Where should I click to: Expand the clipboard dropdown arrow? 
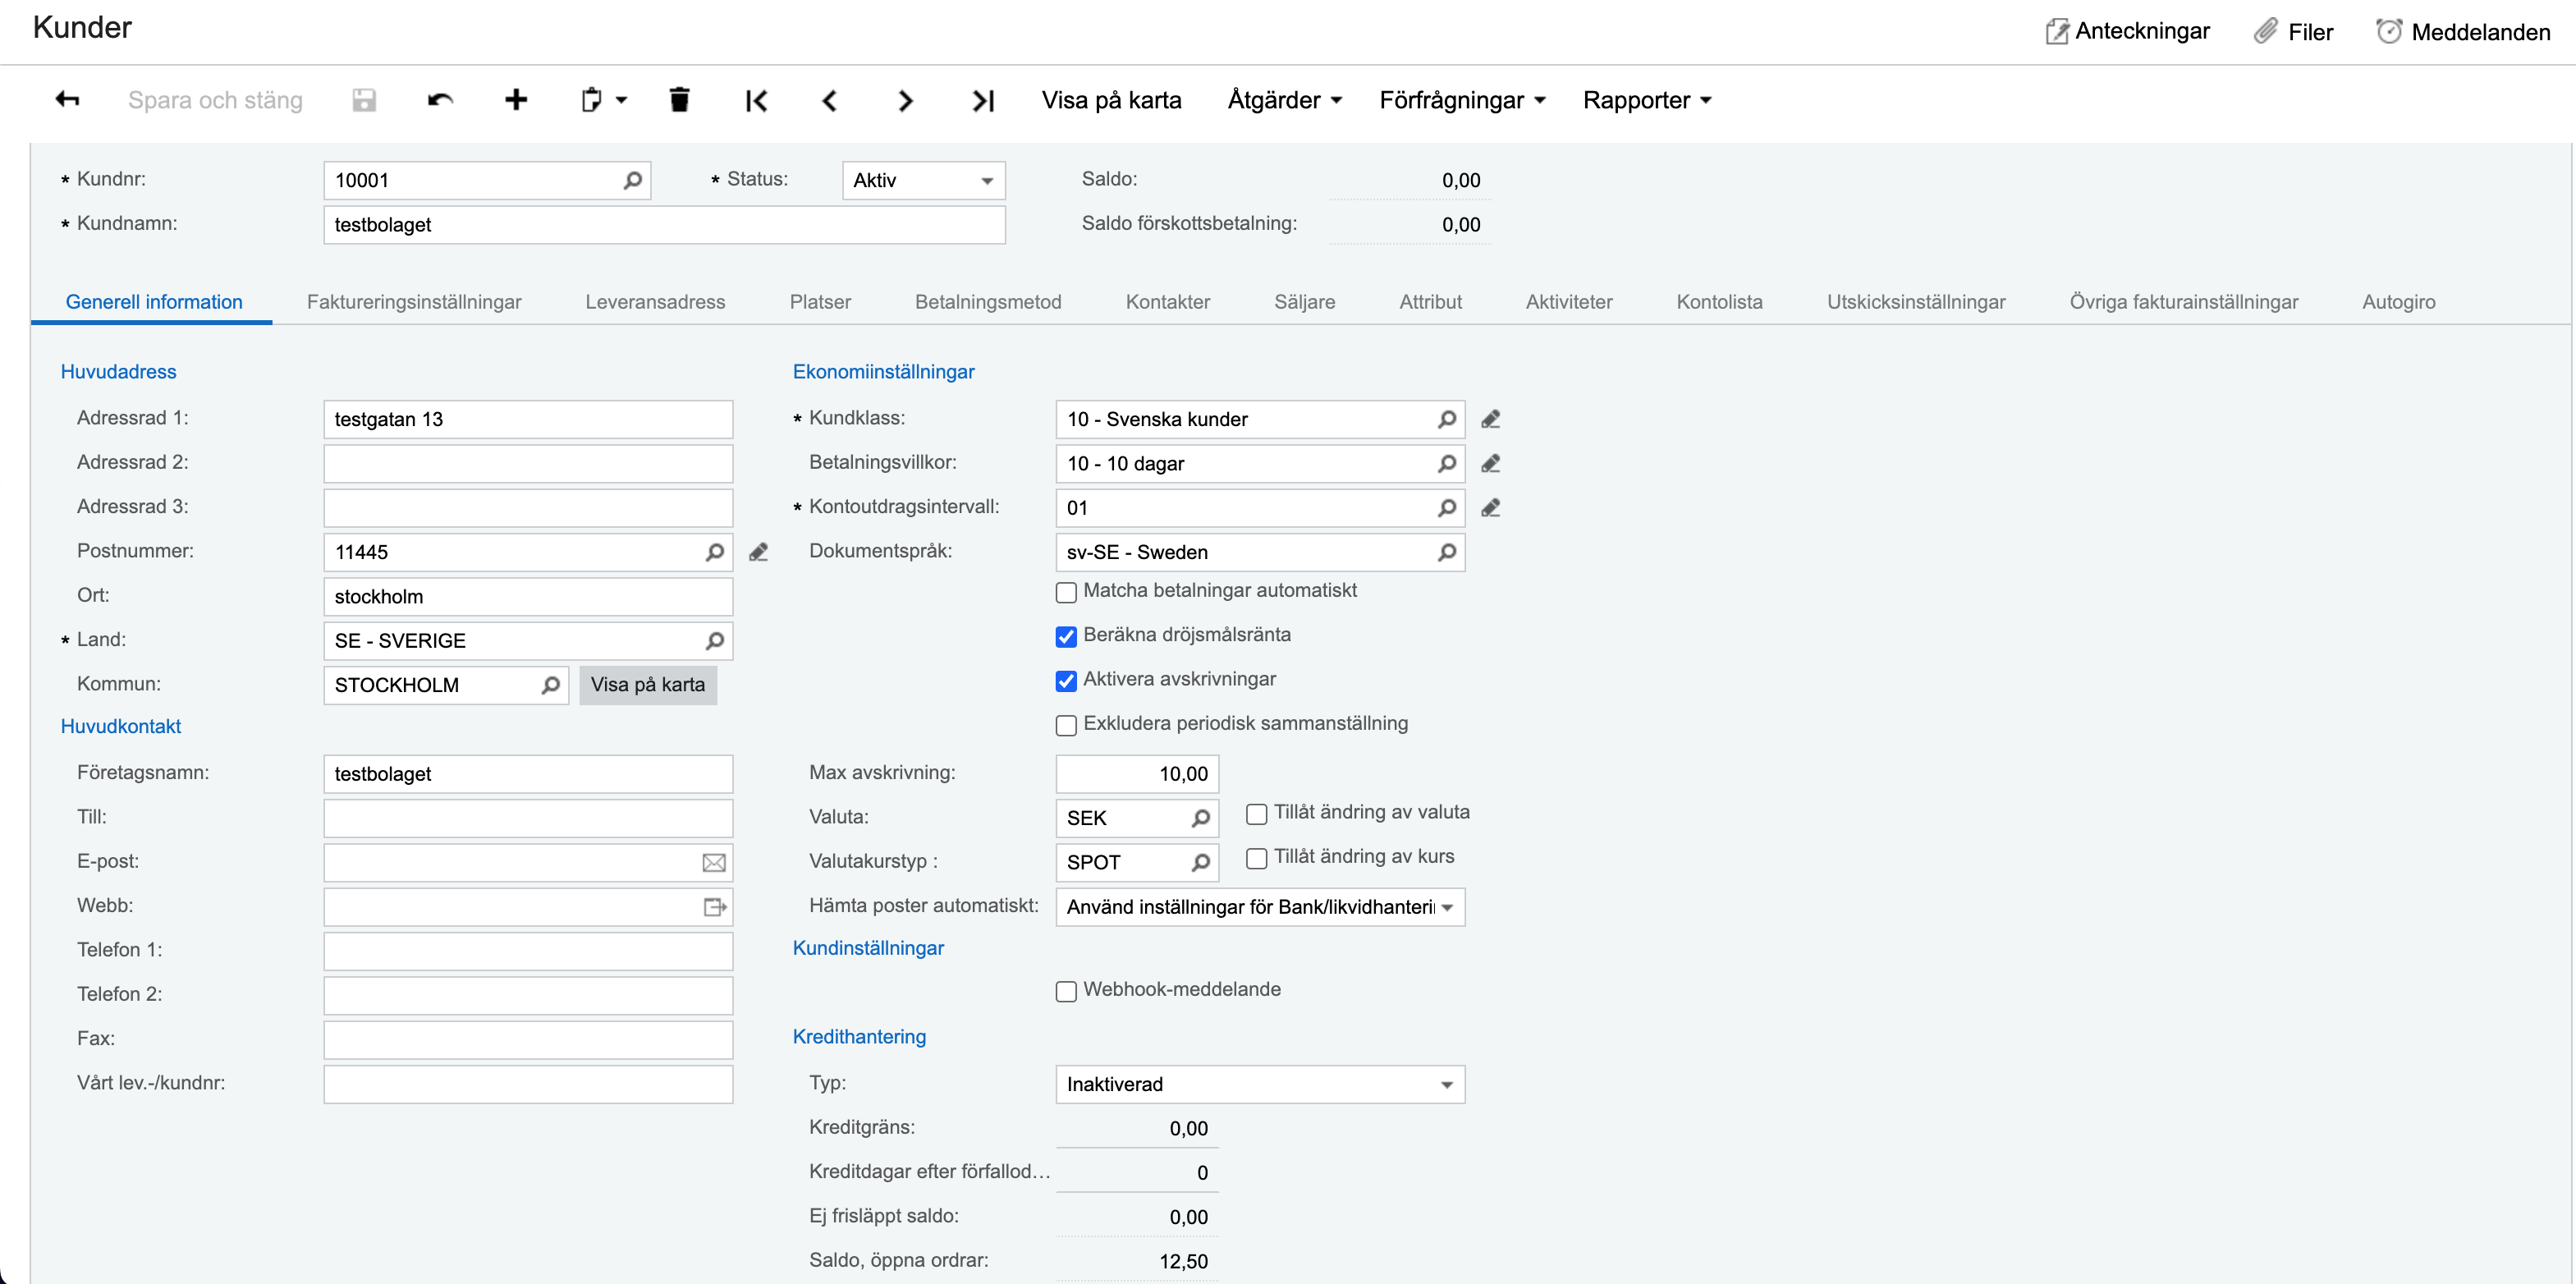(621, 100)
